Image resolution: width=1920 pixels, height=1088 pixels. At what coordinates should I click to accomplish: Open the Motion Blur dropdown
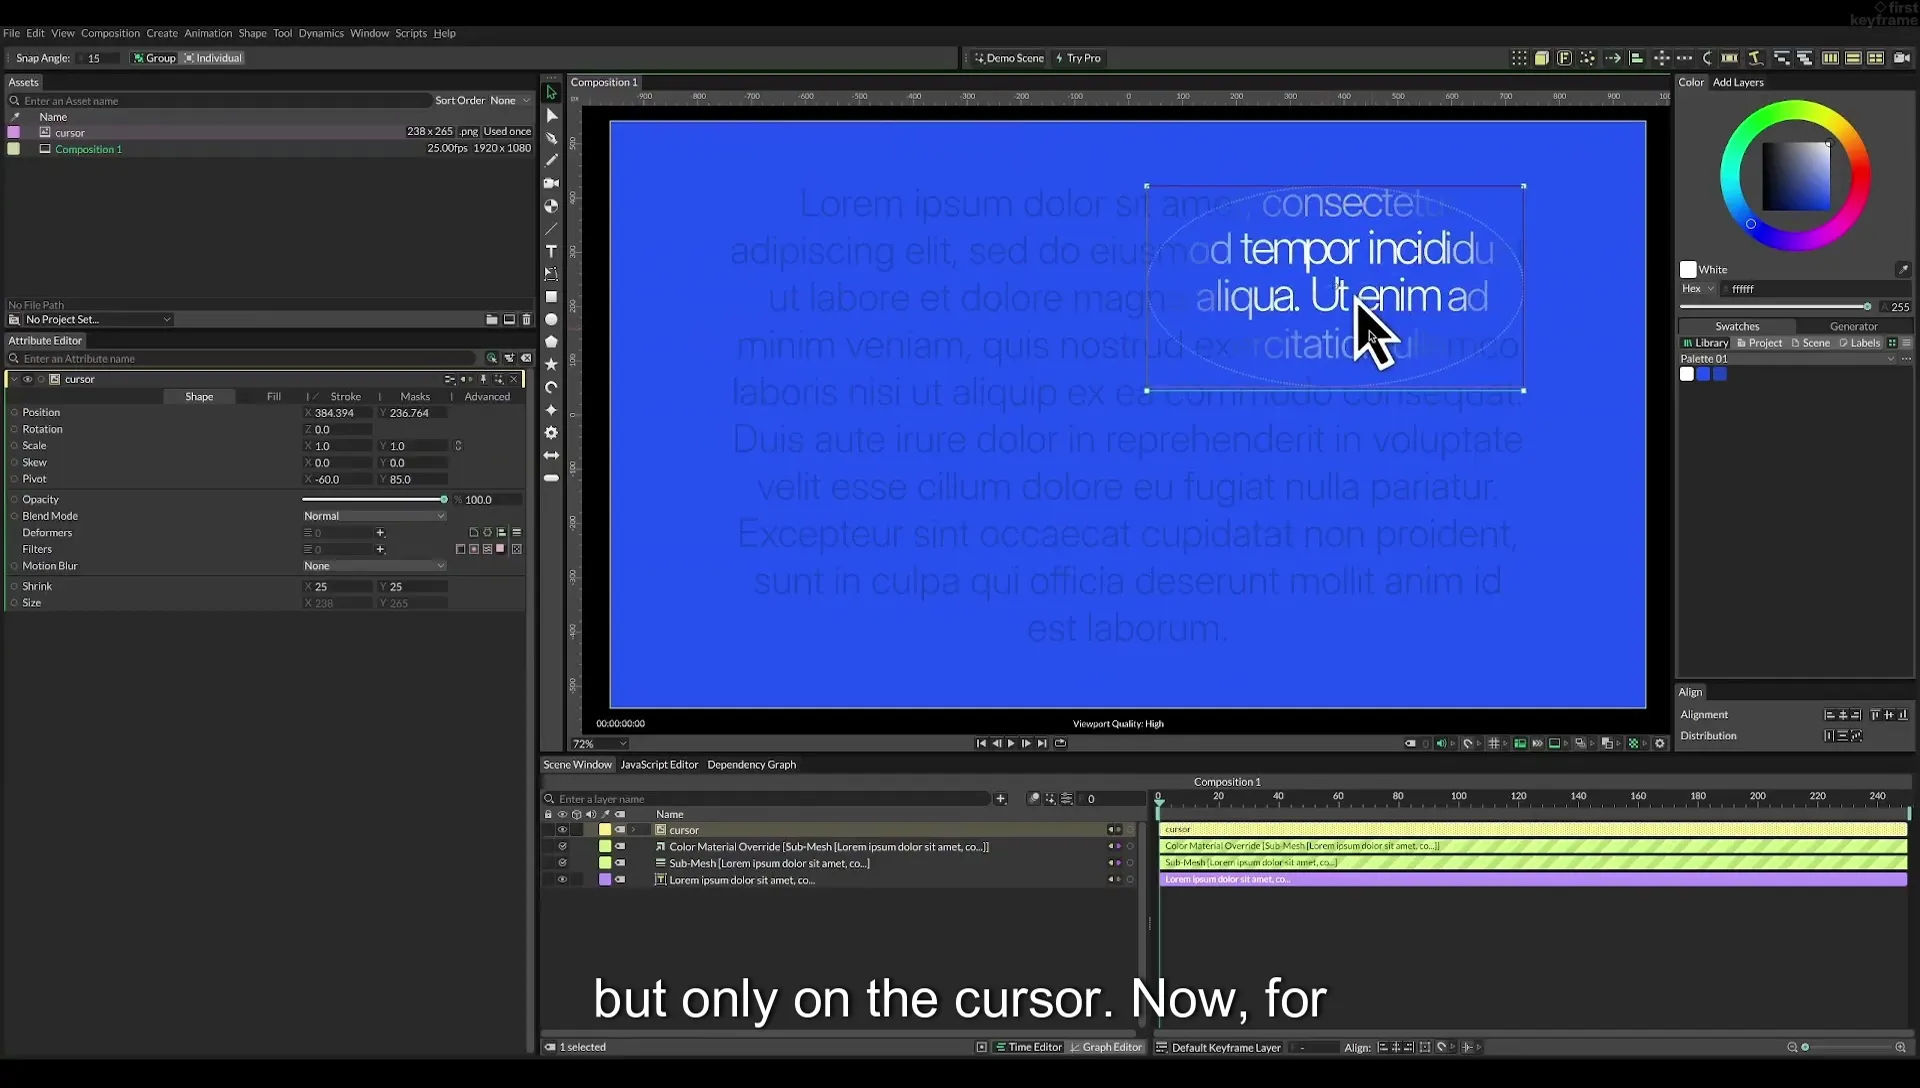pos(374,566)
